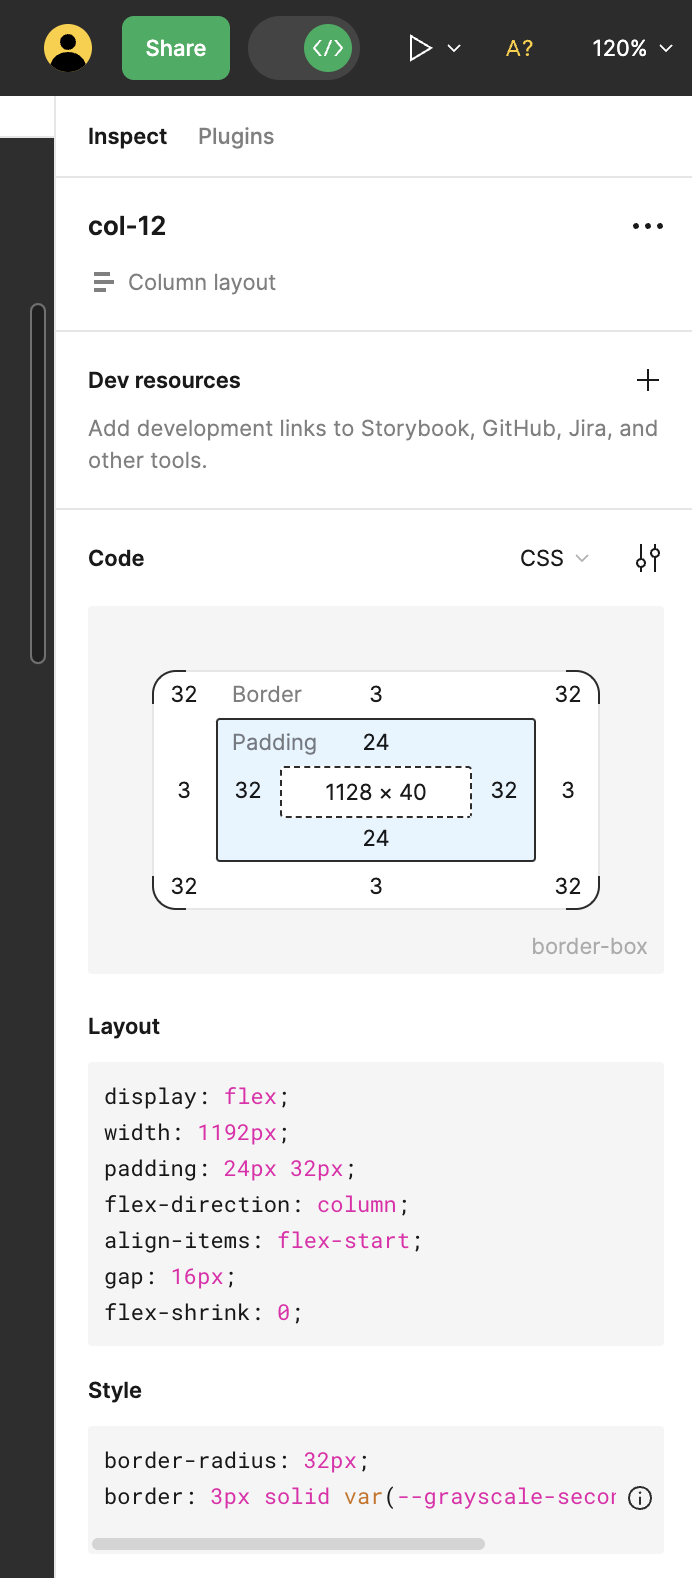The height and width of the screenshot is (1578, 692).
Task: Click the user avatar icon
Action: click(68, 48)
